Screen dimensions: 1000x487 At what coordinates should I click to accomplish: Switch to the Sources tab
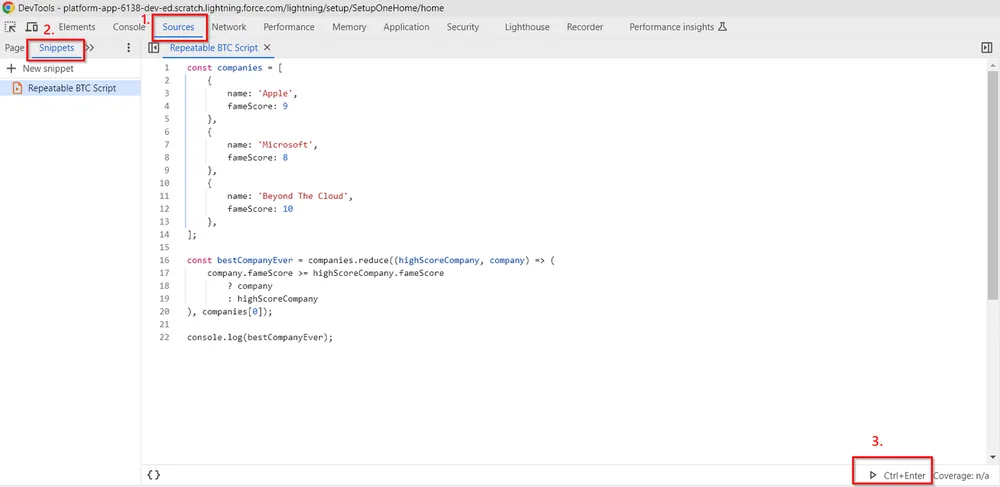click(x=178, y=27)
